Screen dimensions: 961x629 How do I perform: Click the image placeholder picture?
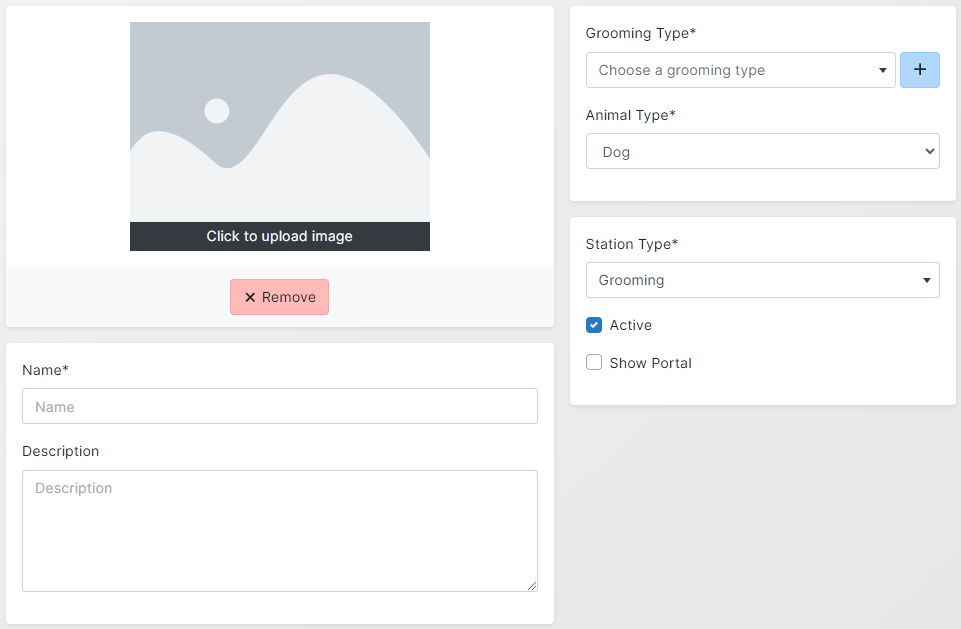click(279, 122)
